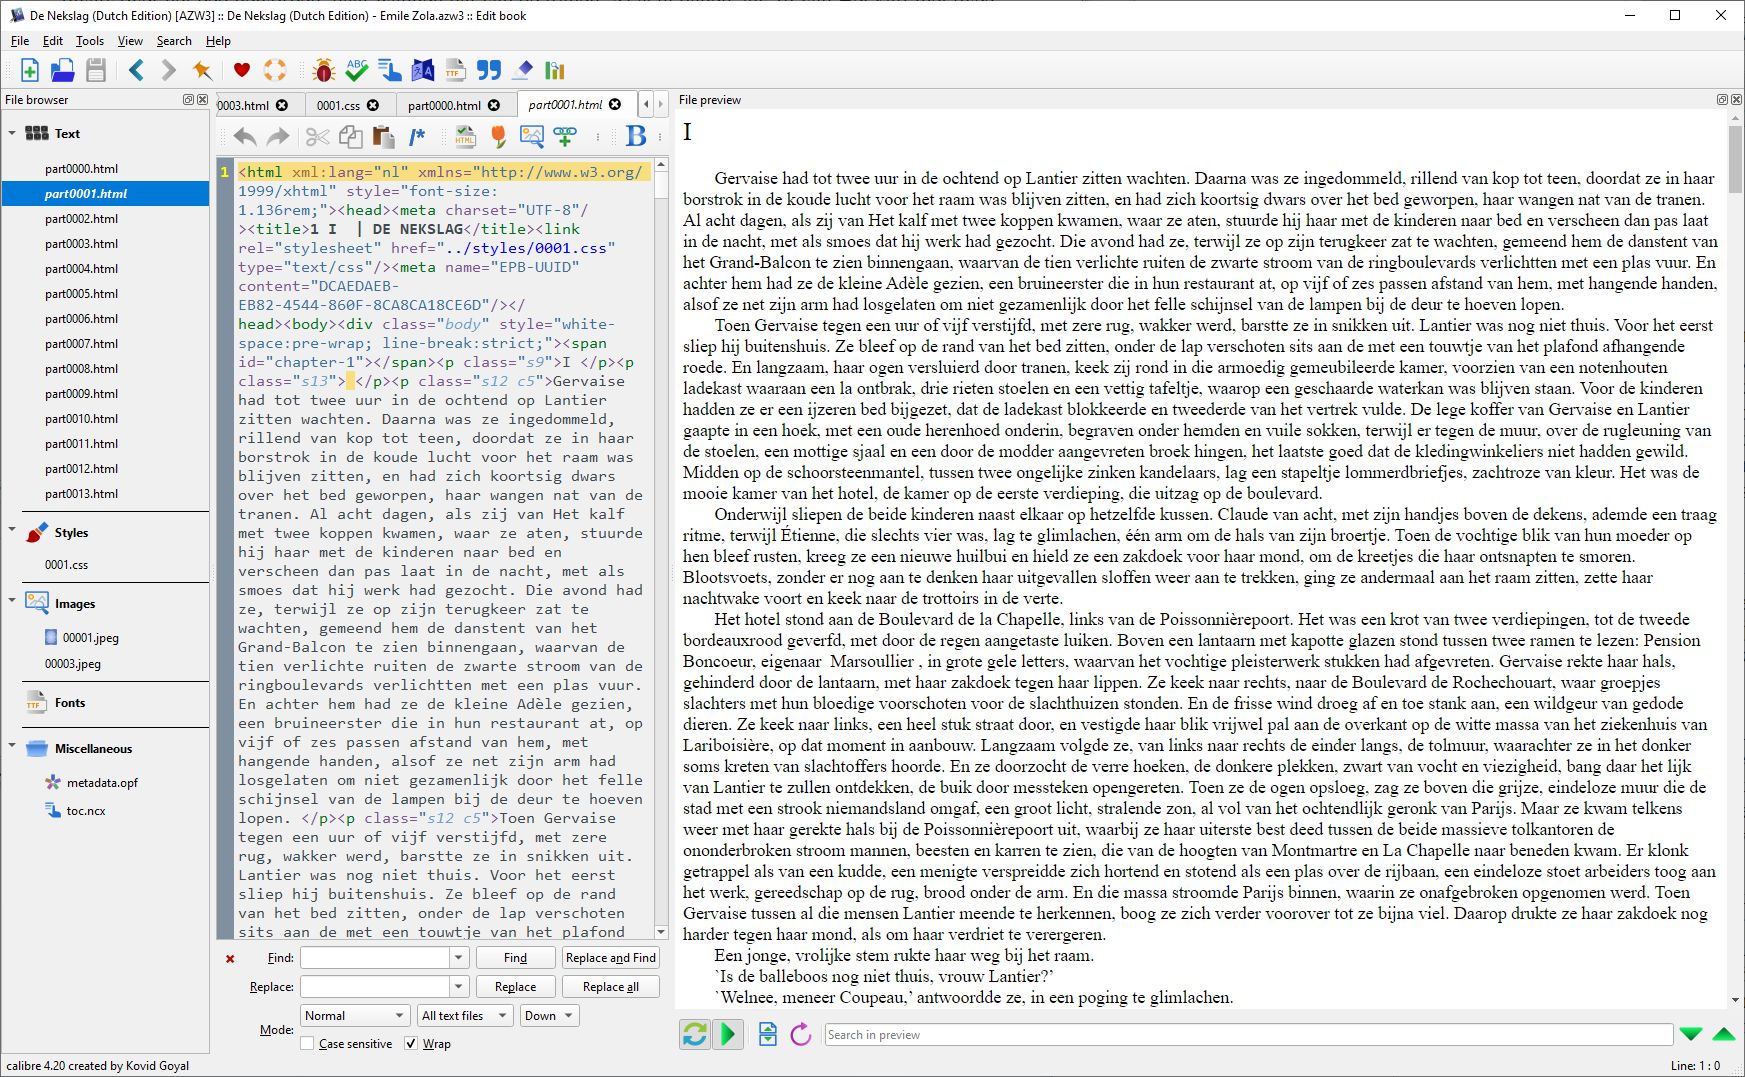The image size is (1745, 1077).
Task: Toggle the green play sync preview button
Action: (729, 1034)
